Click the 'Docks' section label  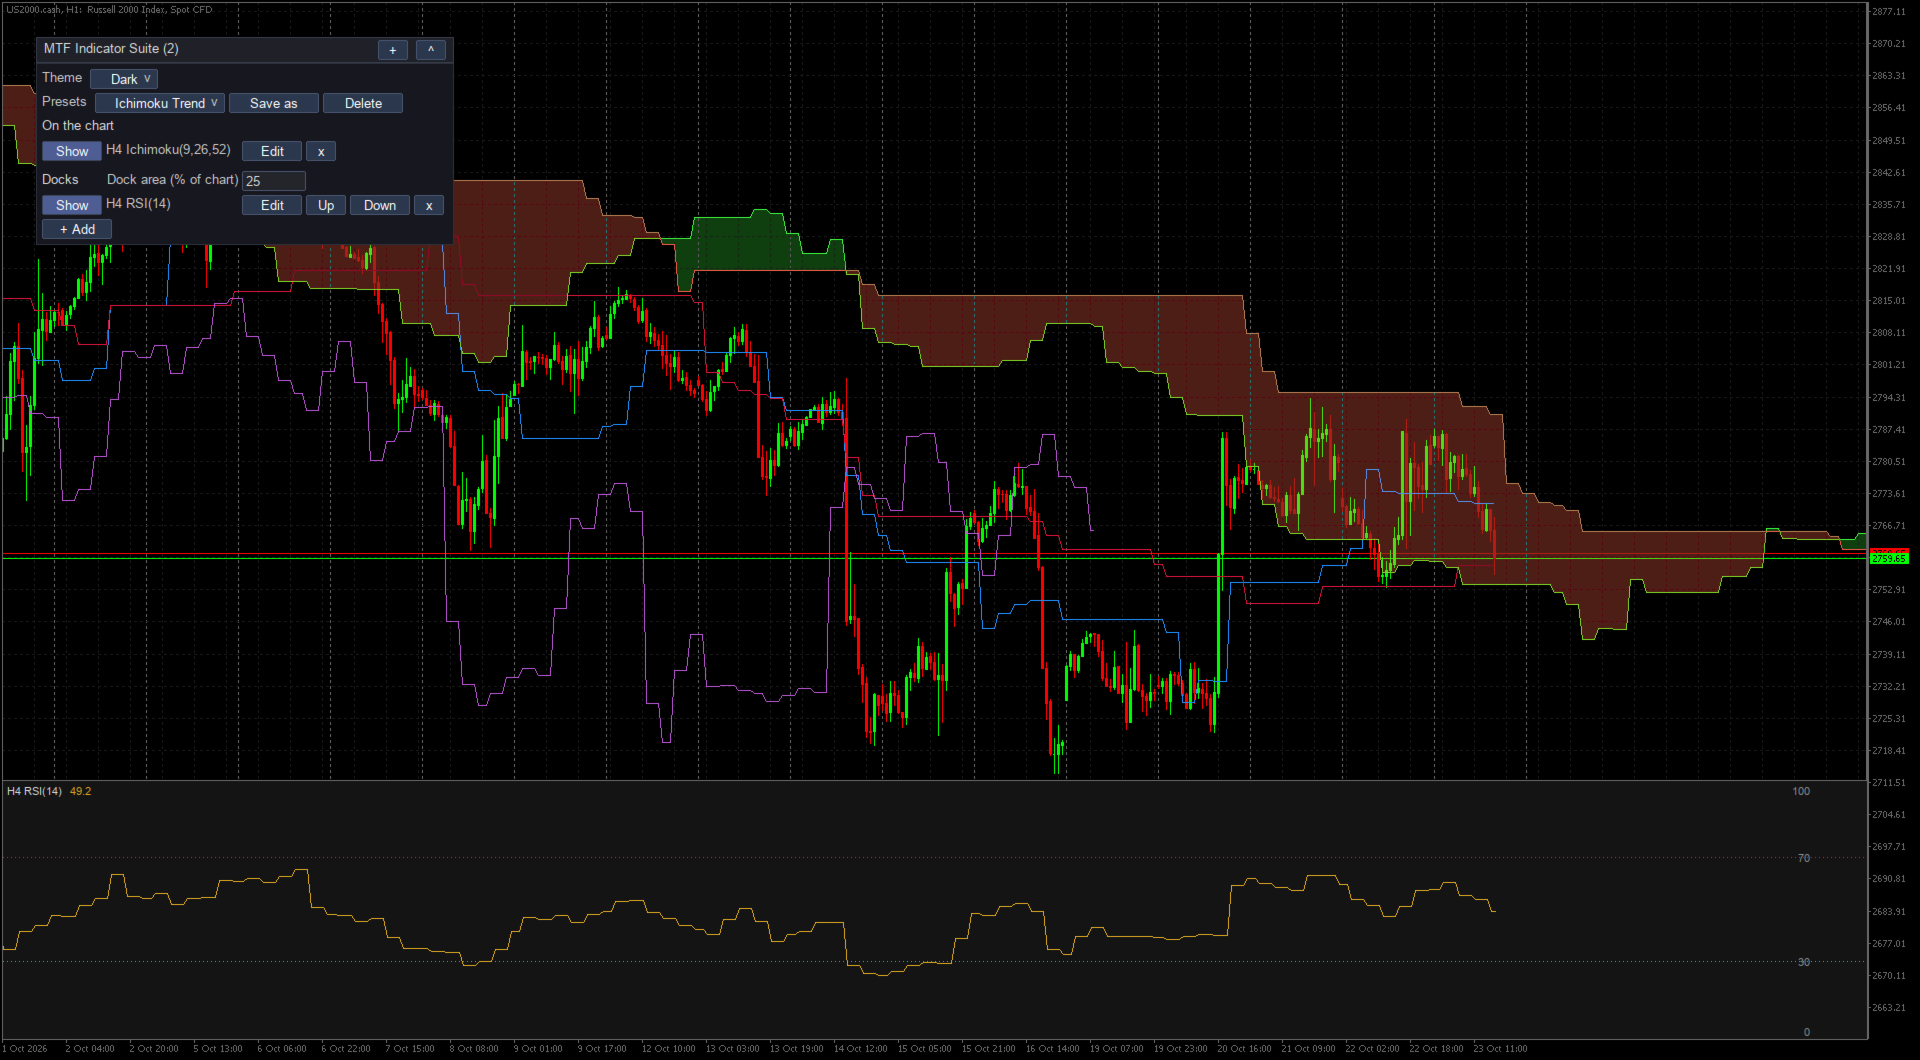pos(60,180)
